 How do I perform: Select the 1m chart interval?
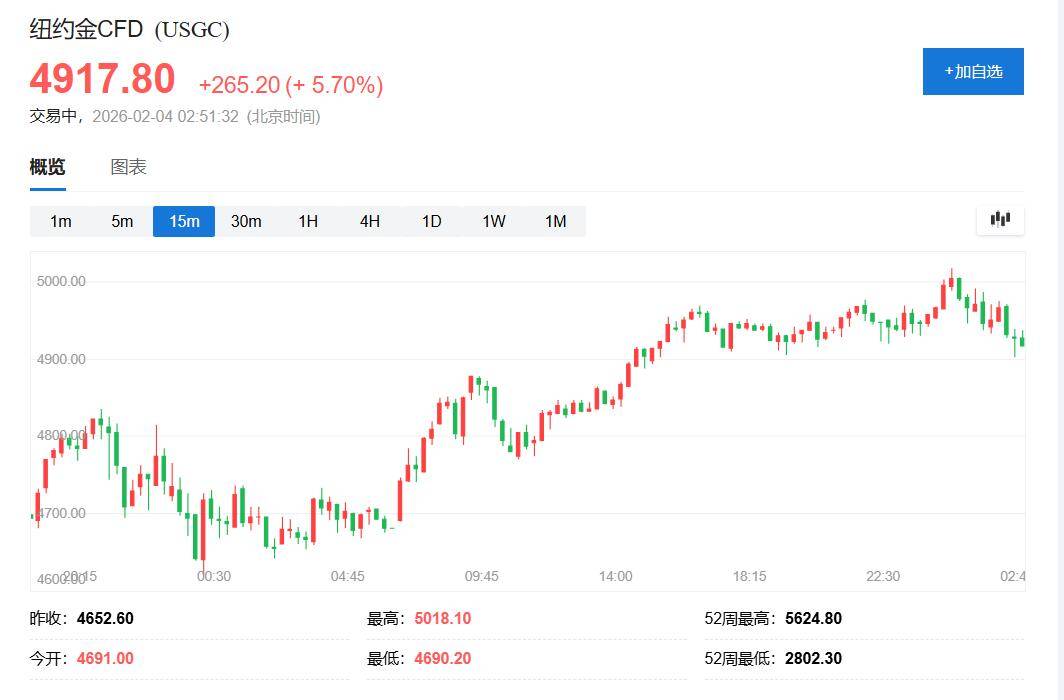pos(61,221)
